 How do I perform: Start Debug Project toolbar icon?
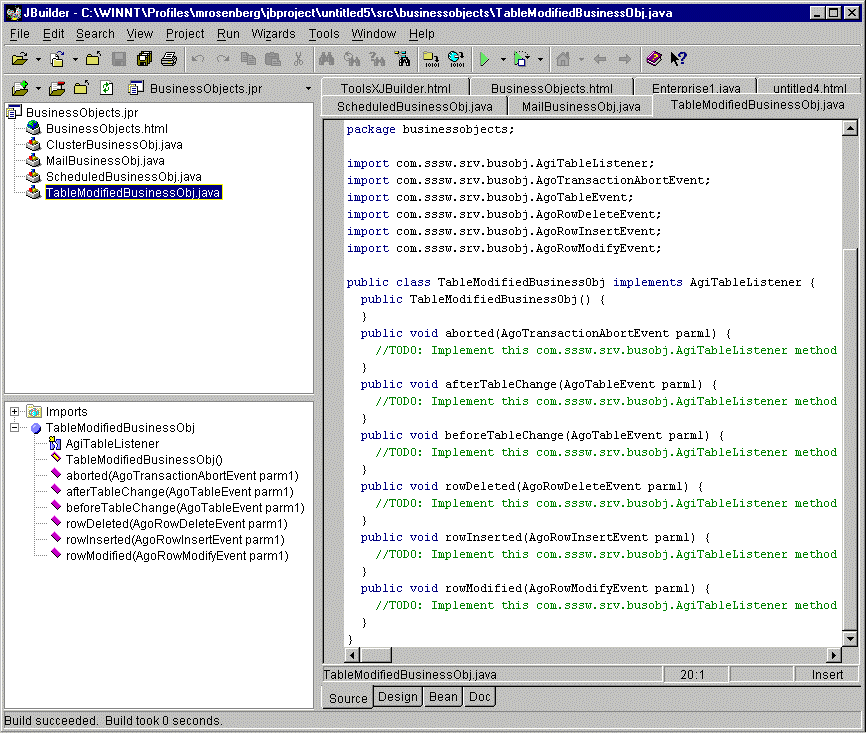pos(522,59)
